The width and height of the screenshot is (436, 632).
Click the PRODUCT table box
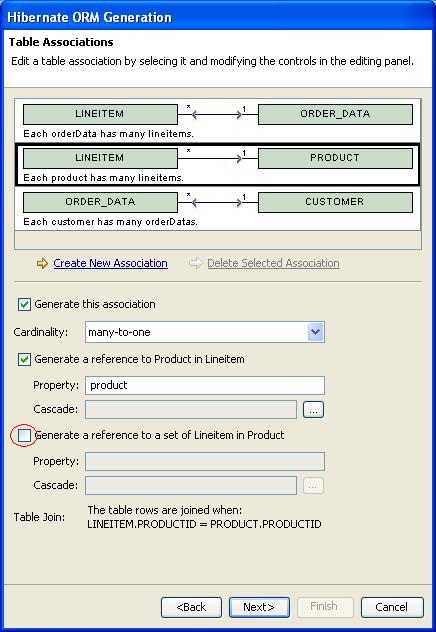[335, 158]
